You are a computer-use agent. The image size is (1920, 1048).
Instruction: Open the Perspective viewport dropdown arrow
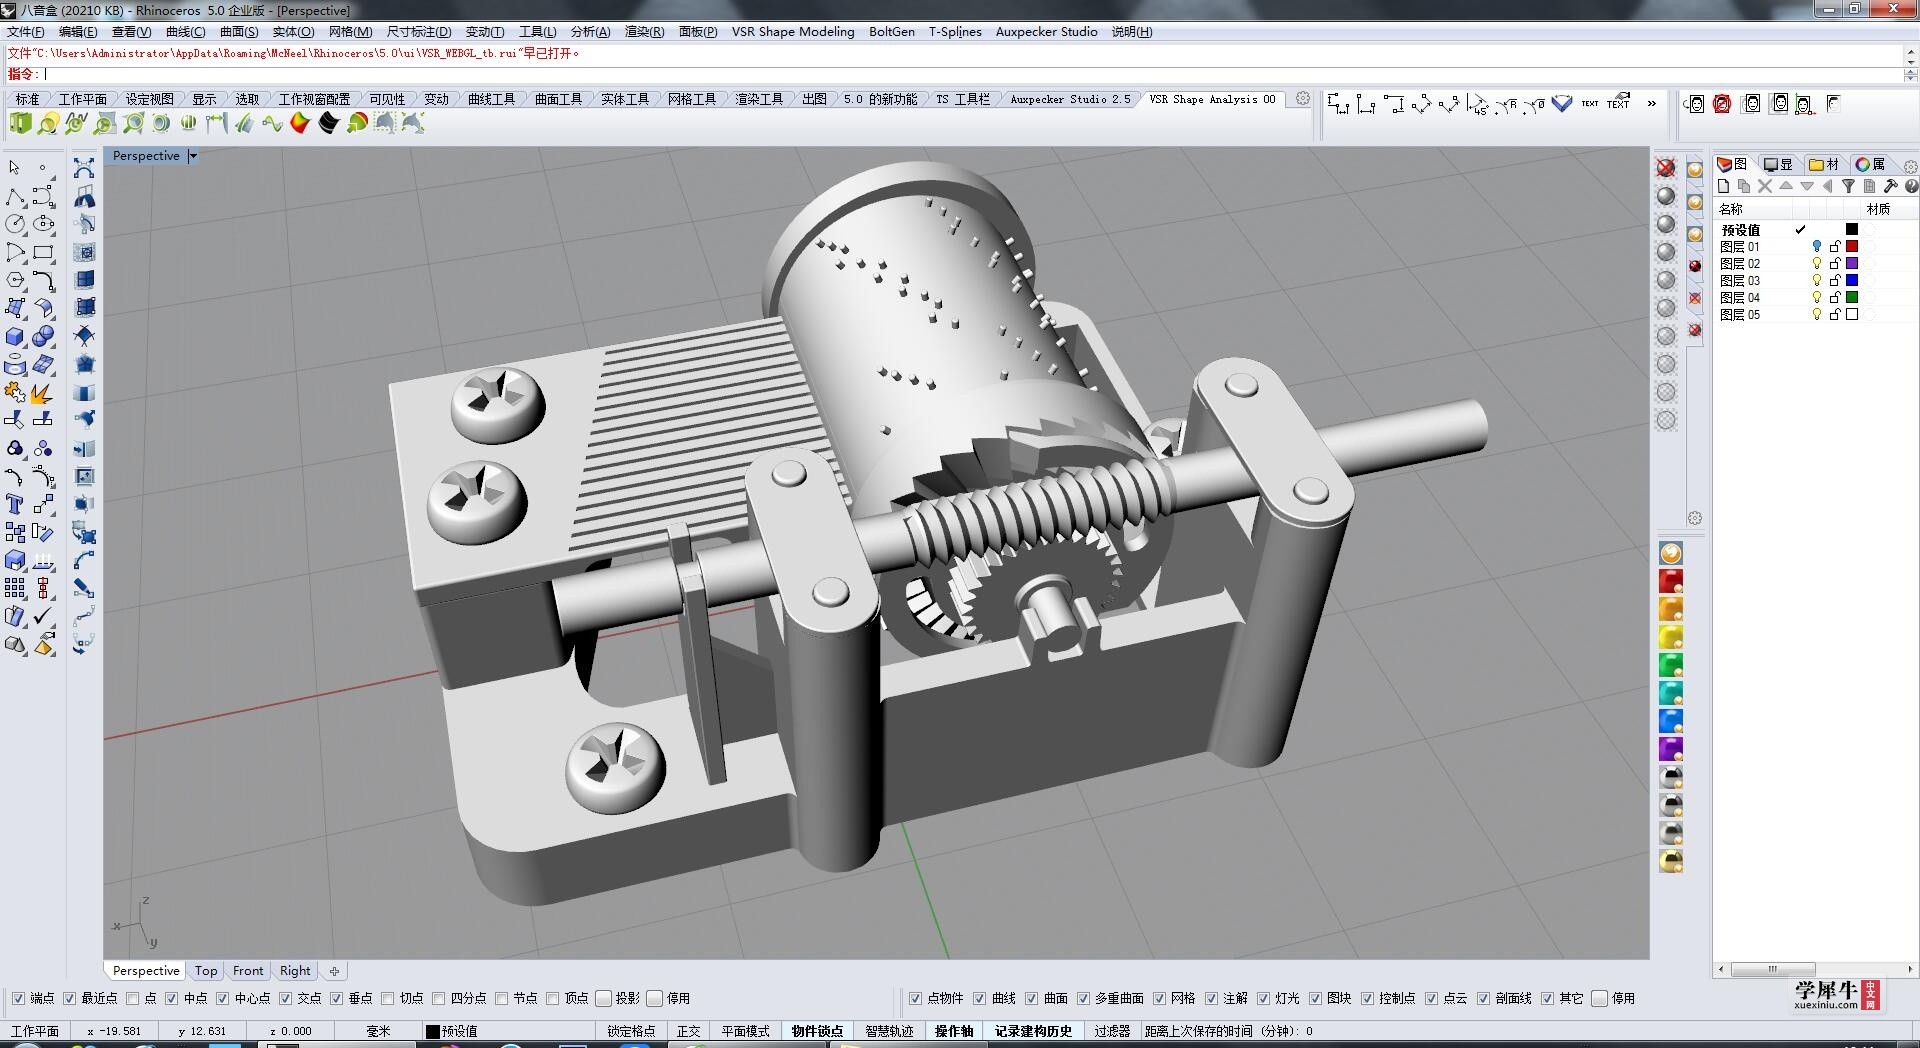coord(193,156)
